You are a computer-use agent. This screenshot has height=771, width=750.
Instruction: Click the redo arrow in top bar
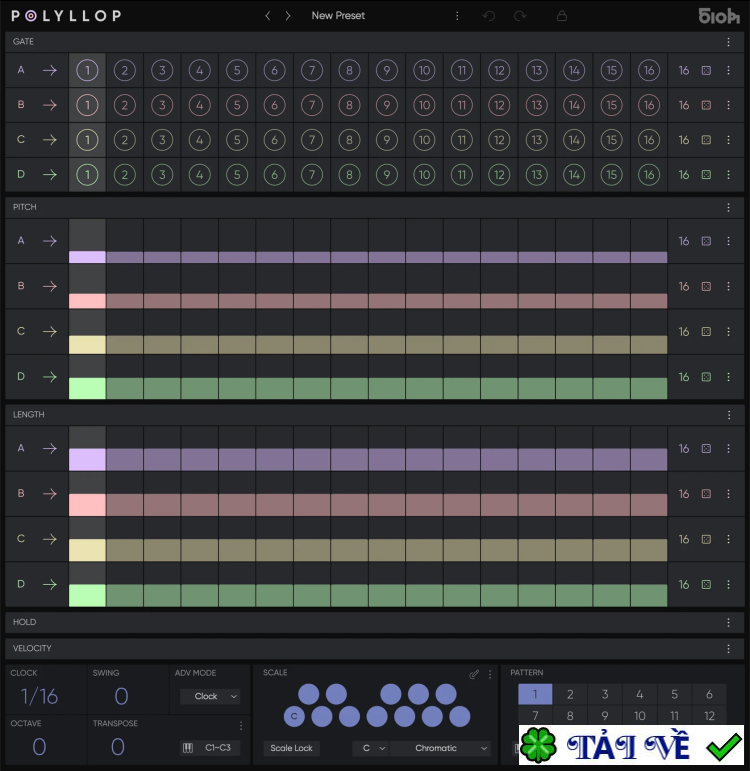[x=520, y=16]
